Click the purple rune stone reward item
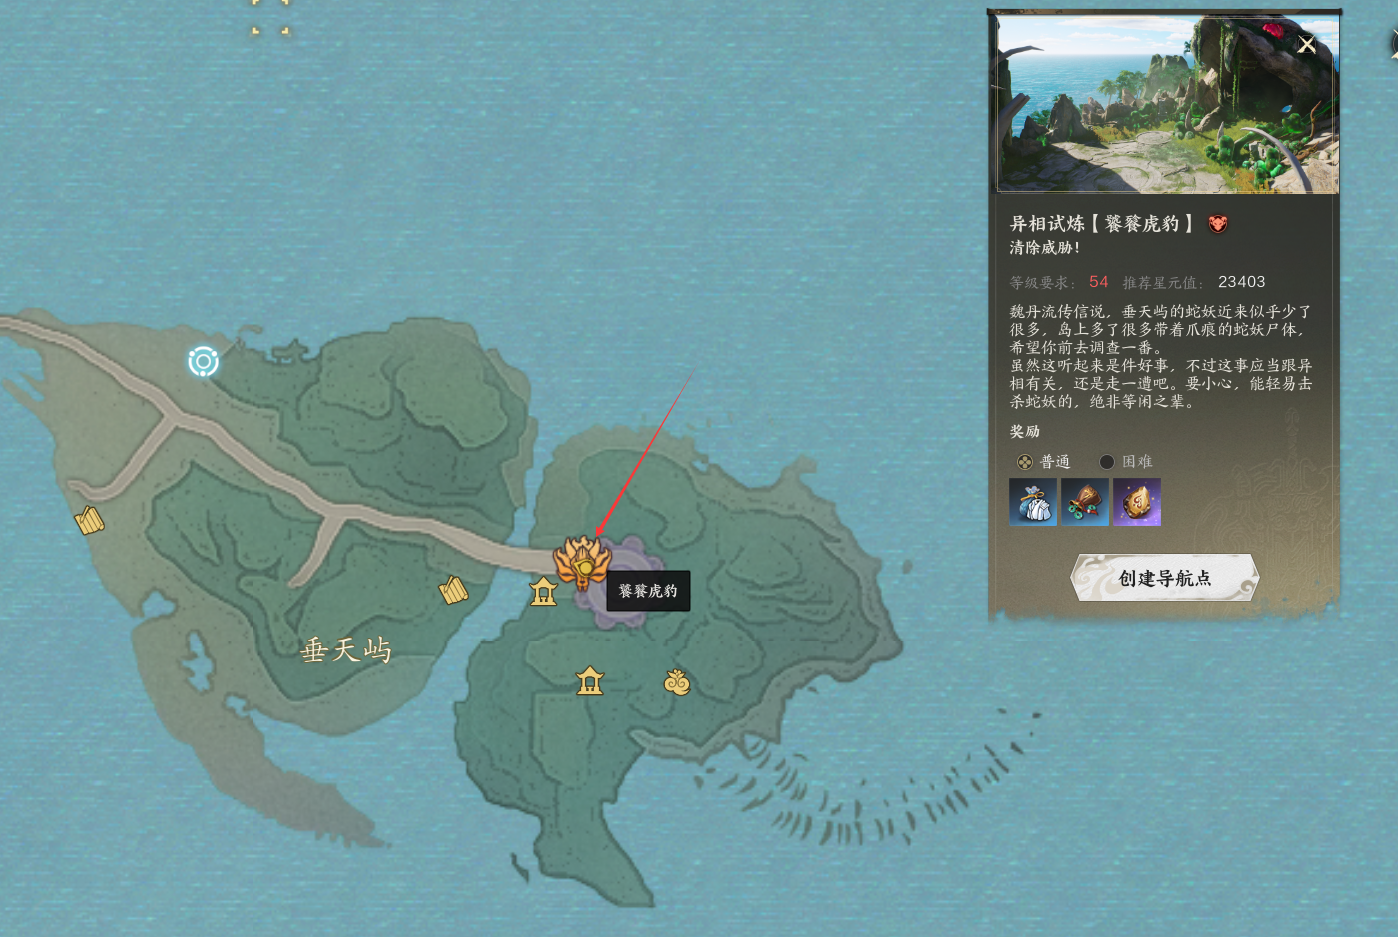Screen dimensions: 1398x937 (x=1137, y=501)
